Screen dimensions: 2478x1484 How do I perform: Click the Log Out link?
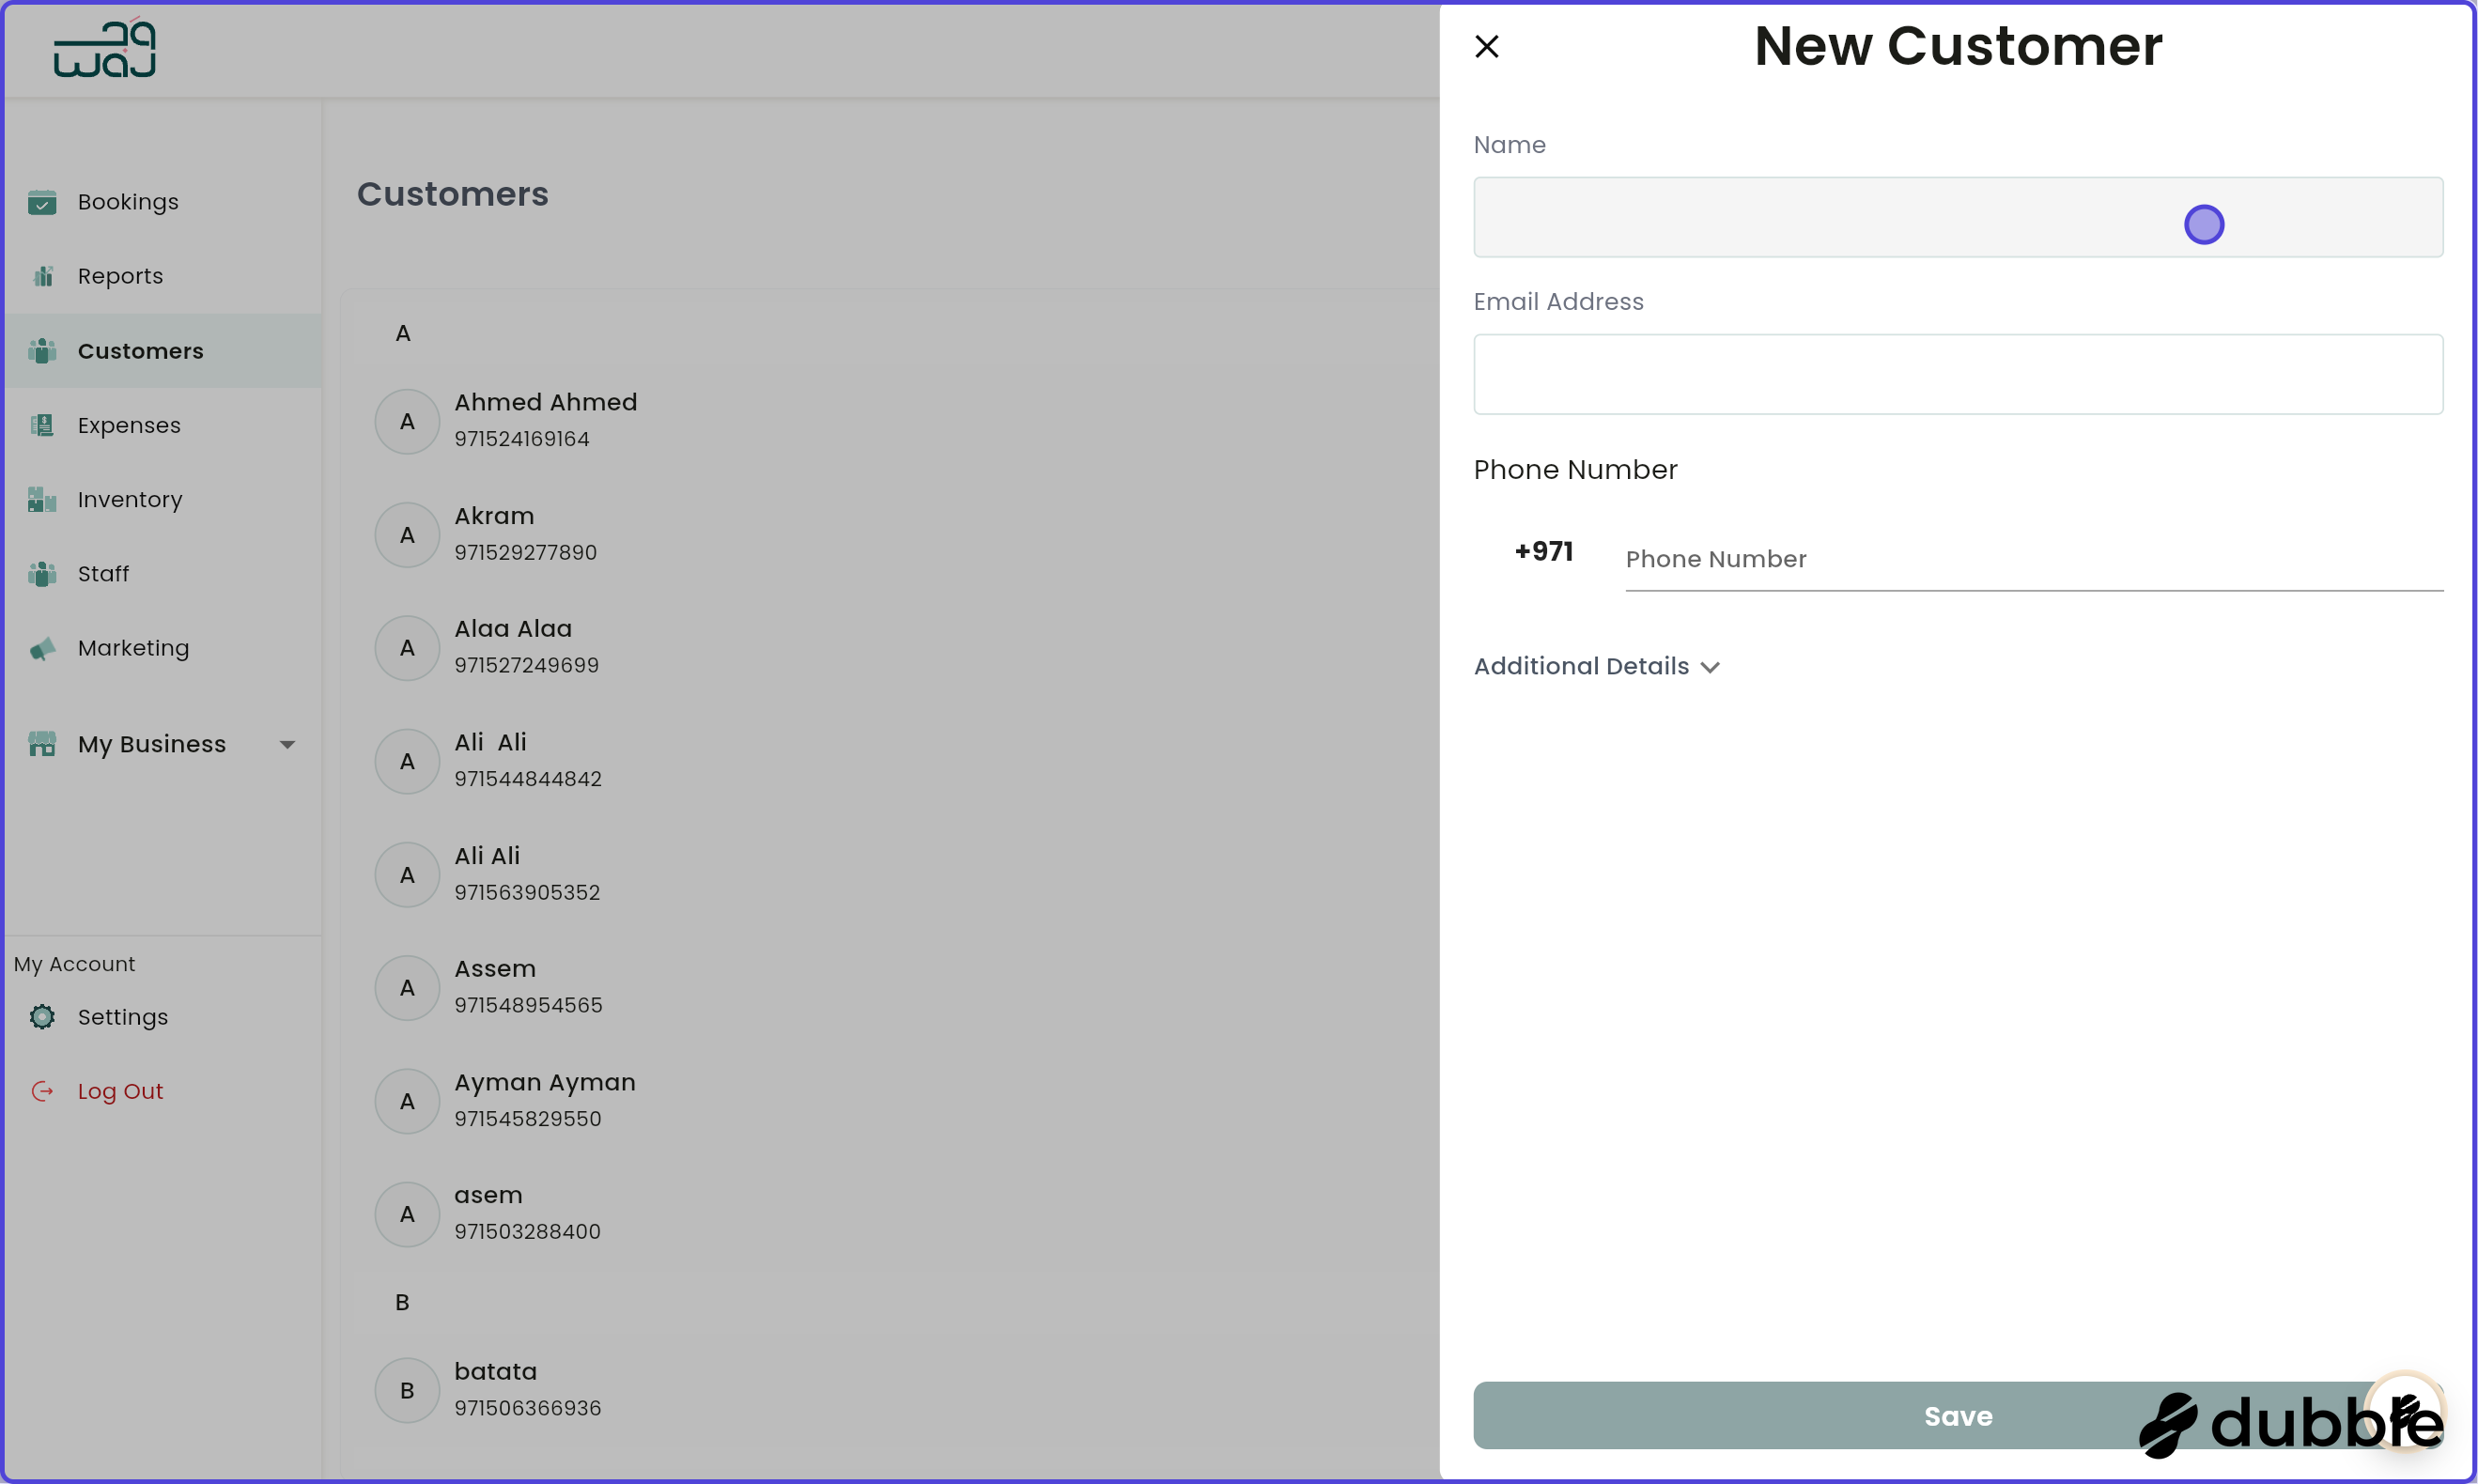tap(120, 1090)
